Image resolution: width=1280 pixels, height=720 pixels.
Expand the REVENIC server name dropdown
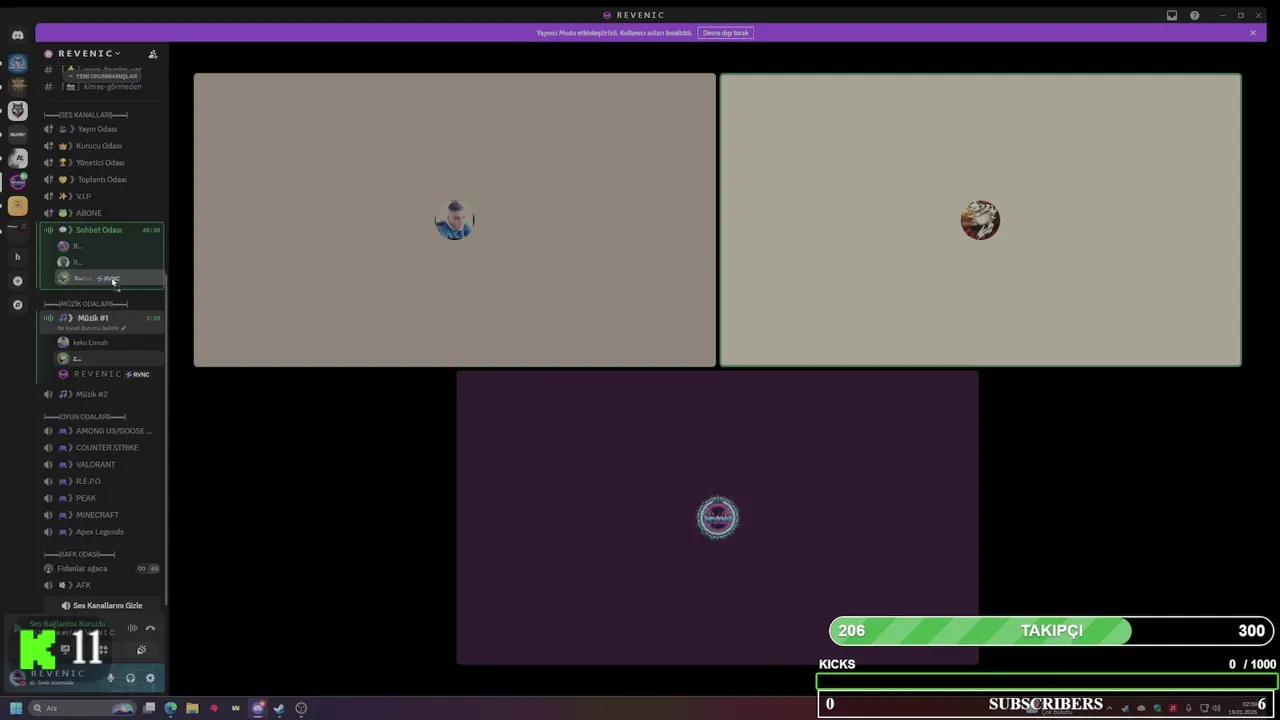[x=88, y=54]
